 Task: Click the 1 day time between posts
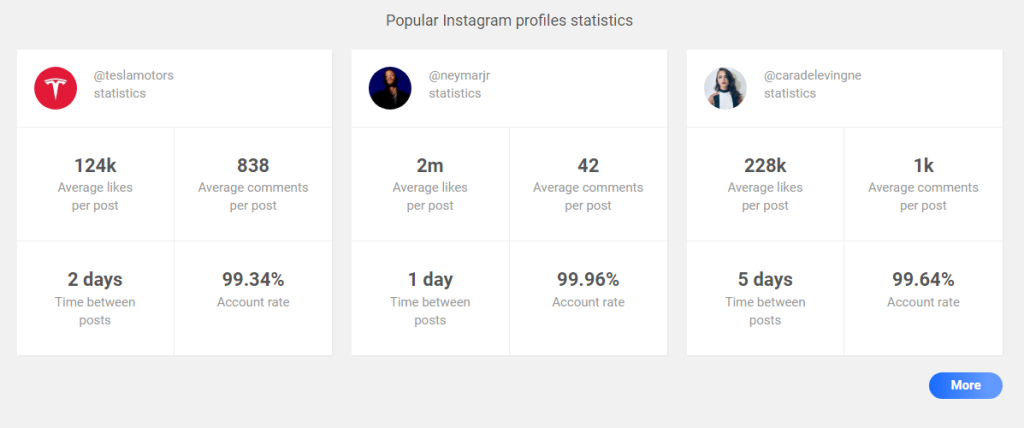(x=430, y=299)
